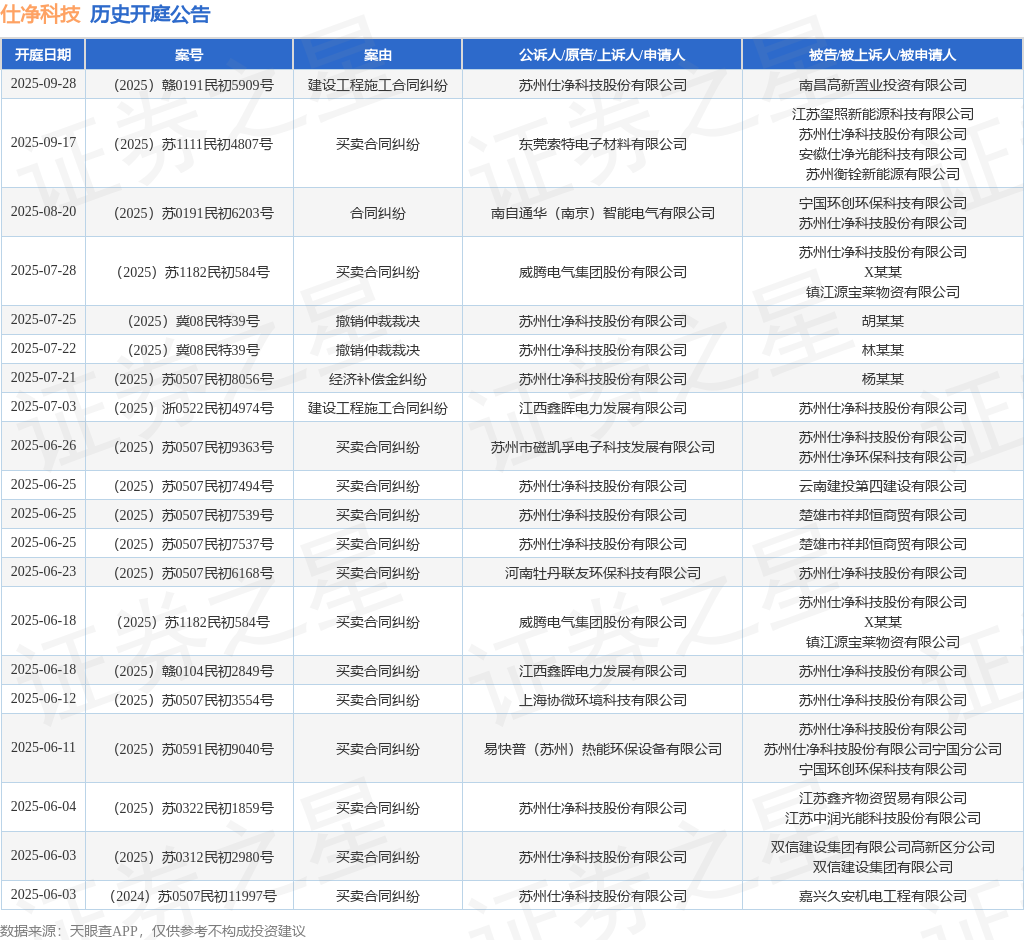Click 经济补偿金纠纷 case reason
The height and width of the screenshot is (940, 1024).
pos(377,379)
